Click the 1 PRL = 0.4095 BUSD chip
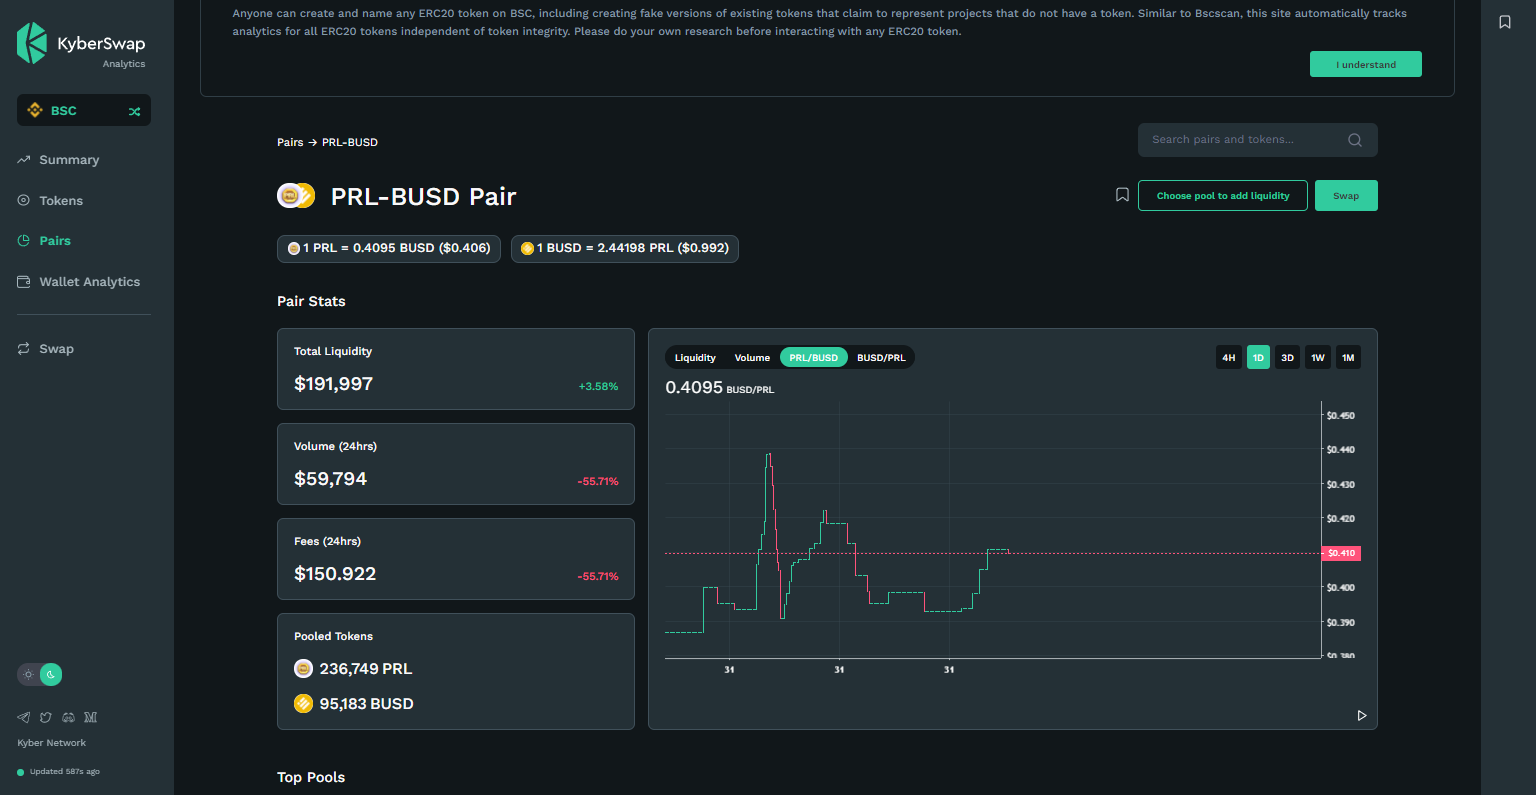The width and height of the screenshot is (1536, 795). coord(389,248)
